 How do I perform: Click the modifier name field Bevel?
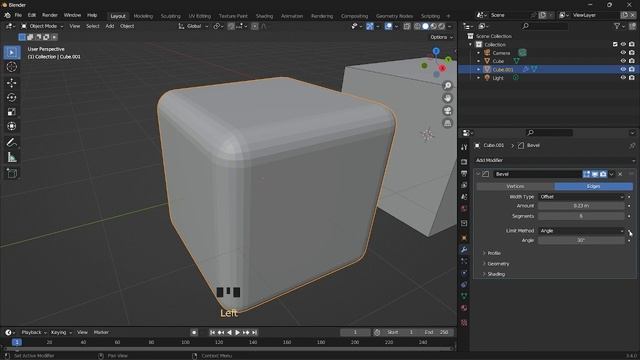click(x=537, y=174)
